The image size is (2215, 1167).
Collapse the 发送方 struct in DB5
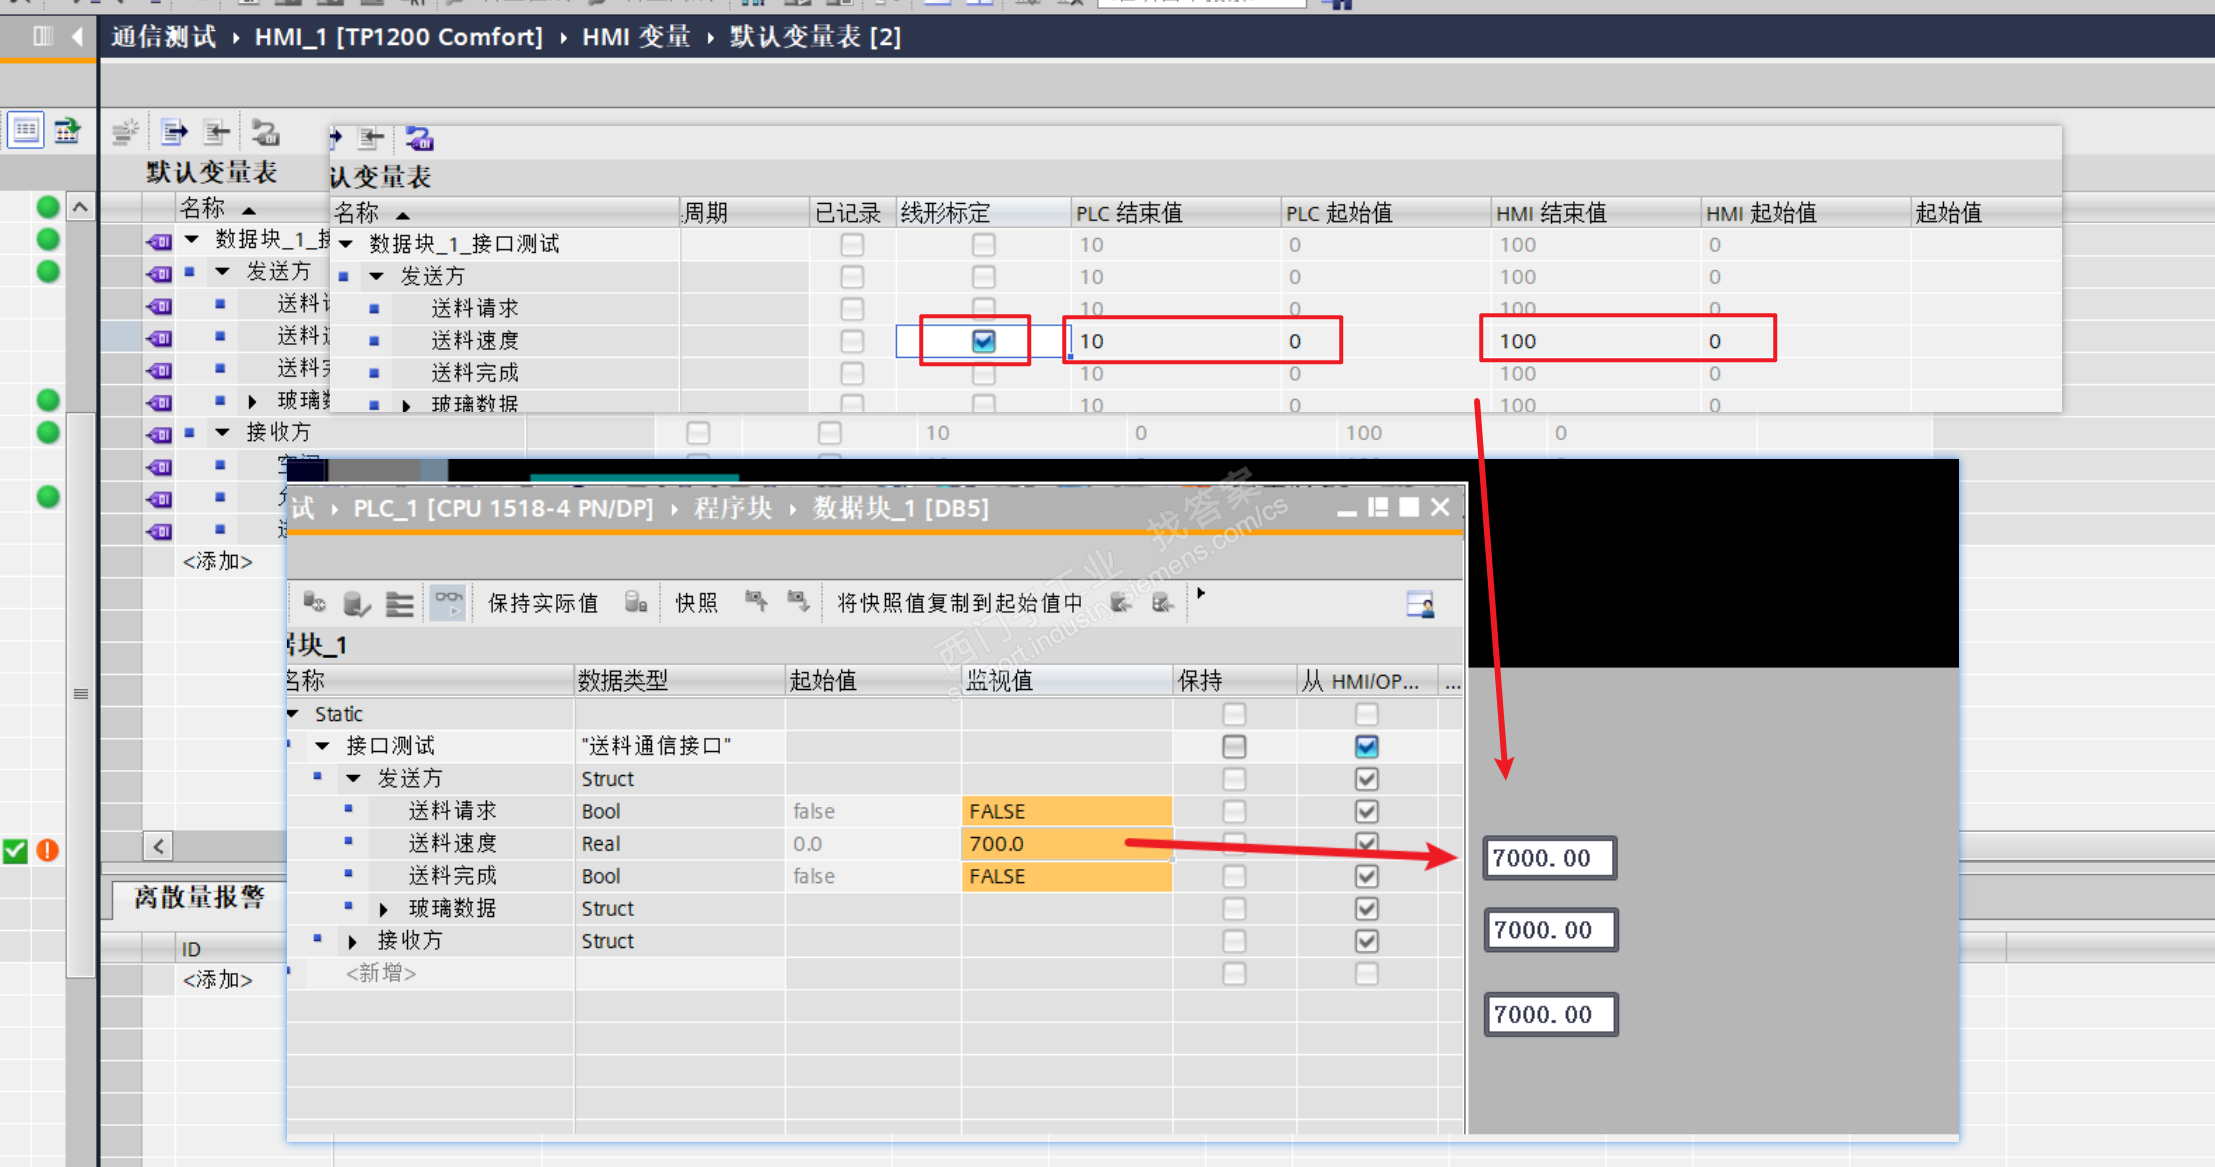pyautogui.click(x=354, y=778)
